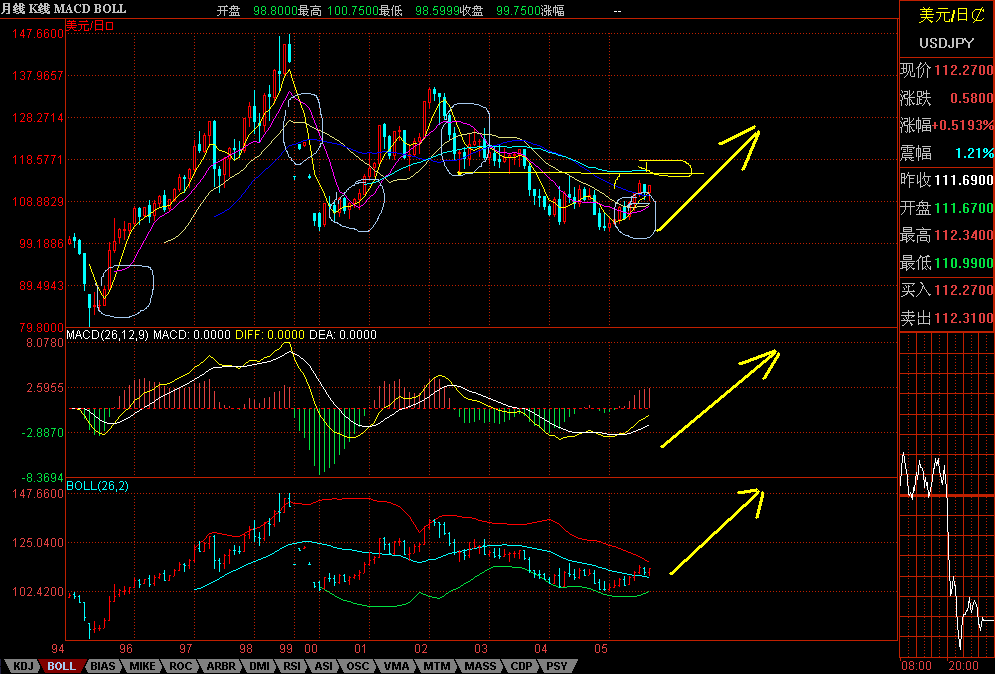Click the year 99 label on time axis
This screenshot has height=674, width=995.
[286, 649]
